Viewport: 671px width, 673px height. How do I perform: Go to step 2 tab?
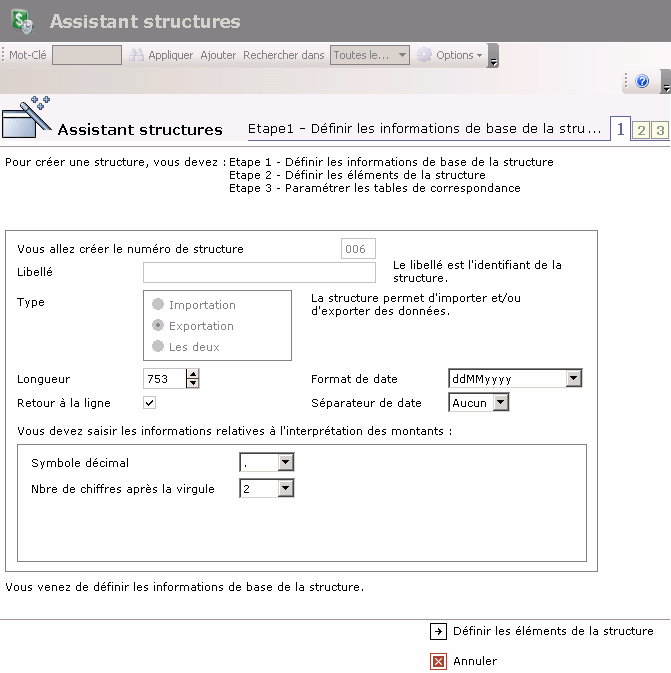(x=641, y=130)
